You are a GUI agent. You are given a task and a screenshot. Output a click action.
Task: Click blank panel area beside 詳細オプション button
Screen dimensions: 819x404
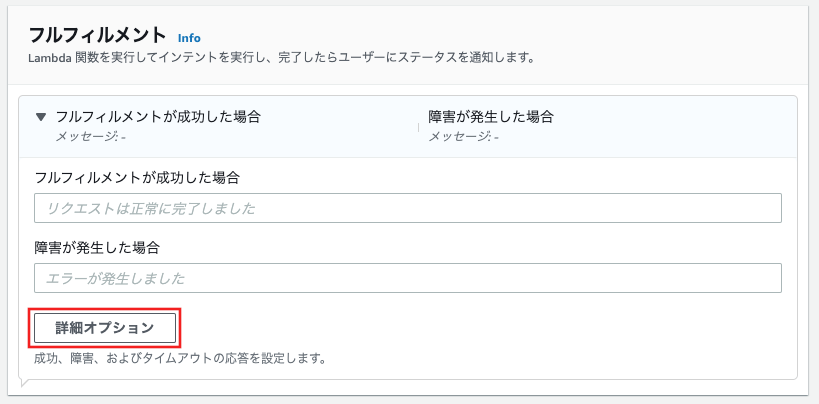(470, 328)
